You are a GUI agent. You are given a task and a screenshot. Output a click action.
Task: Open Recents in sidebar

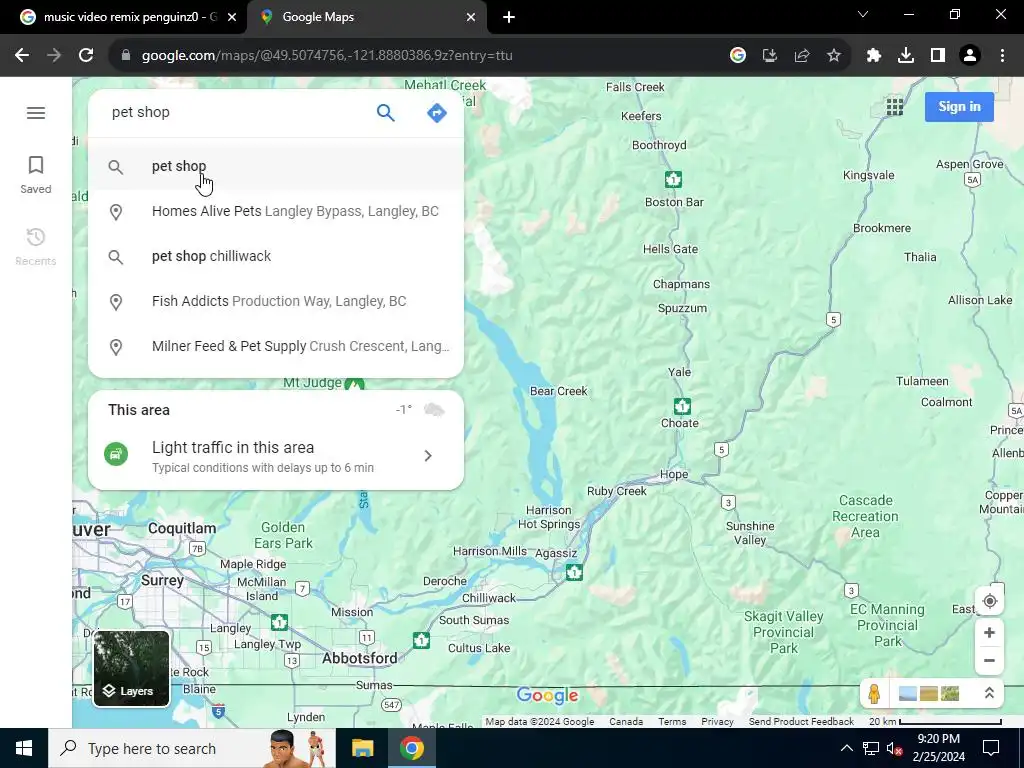[35, 246]
